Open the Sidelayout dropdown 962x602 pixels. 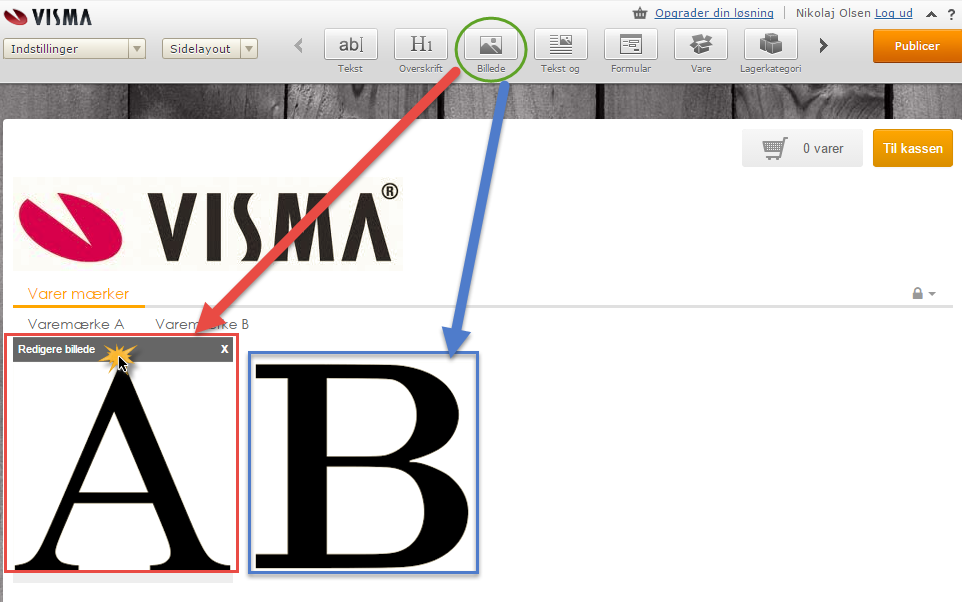210,48
